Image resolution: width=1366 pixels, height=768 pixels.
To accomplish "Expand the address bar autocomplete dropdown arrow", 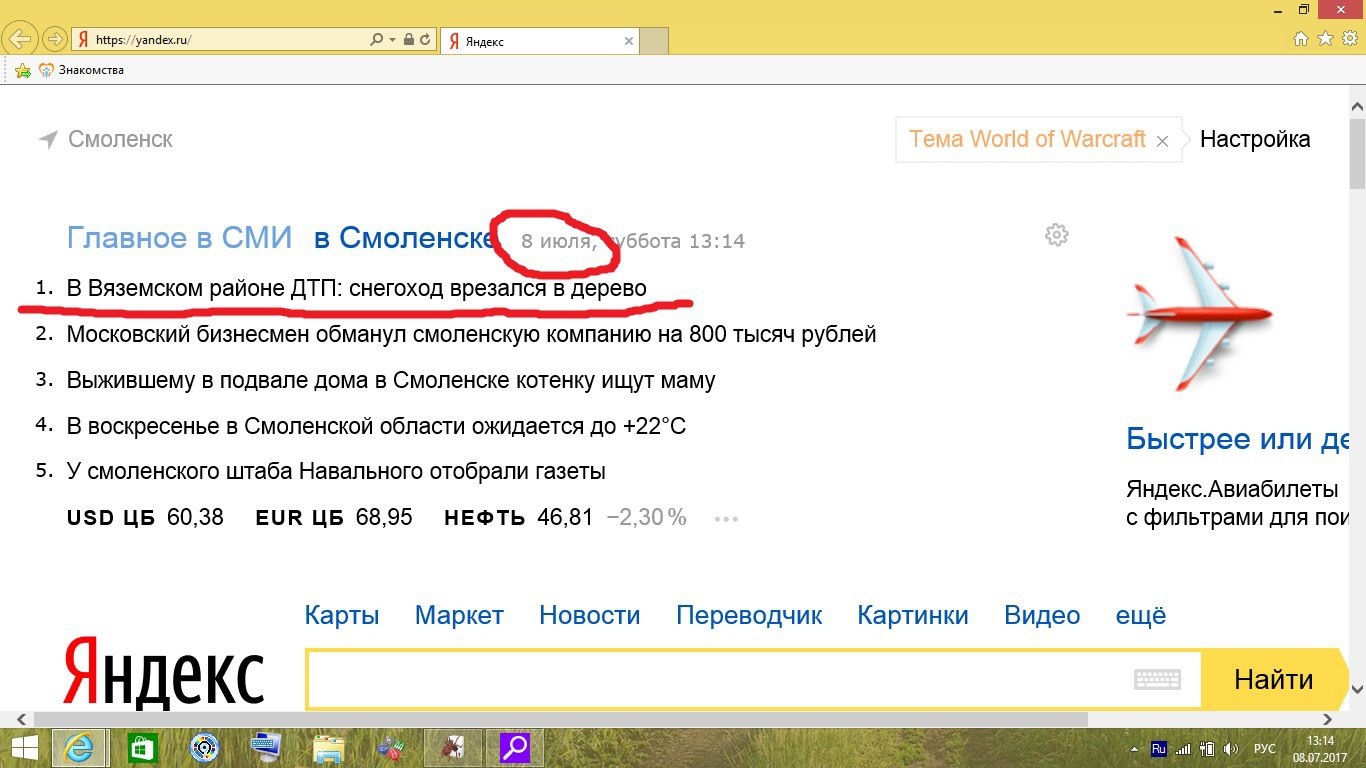I will pyautogui.click(x=392, y=40).
